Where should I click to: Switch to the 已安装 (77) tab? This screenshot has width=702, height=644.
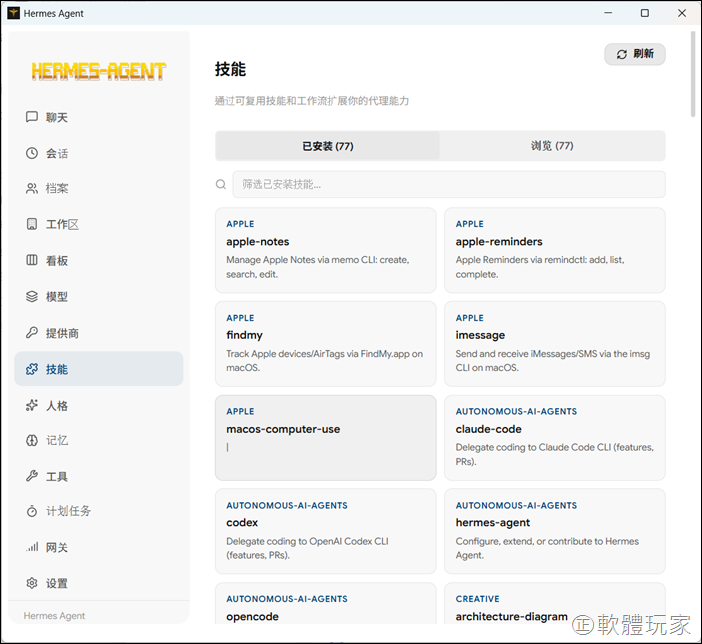[x=327, y=146]
